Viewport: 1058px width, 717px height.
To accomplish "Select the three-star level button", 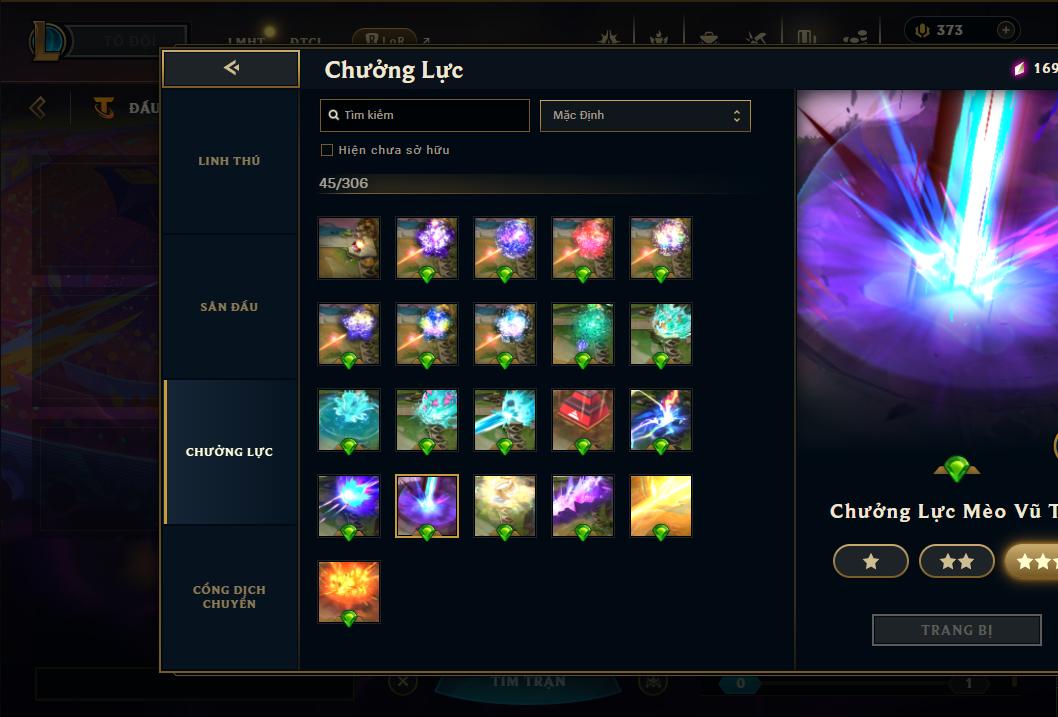I will point(1032,561).
